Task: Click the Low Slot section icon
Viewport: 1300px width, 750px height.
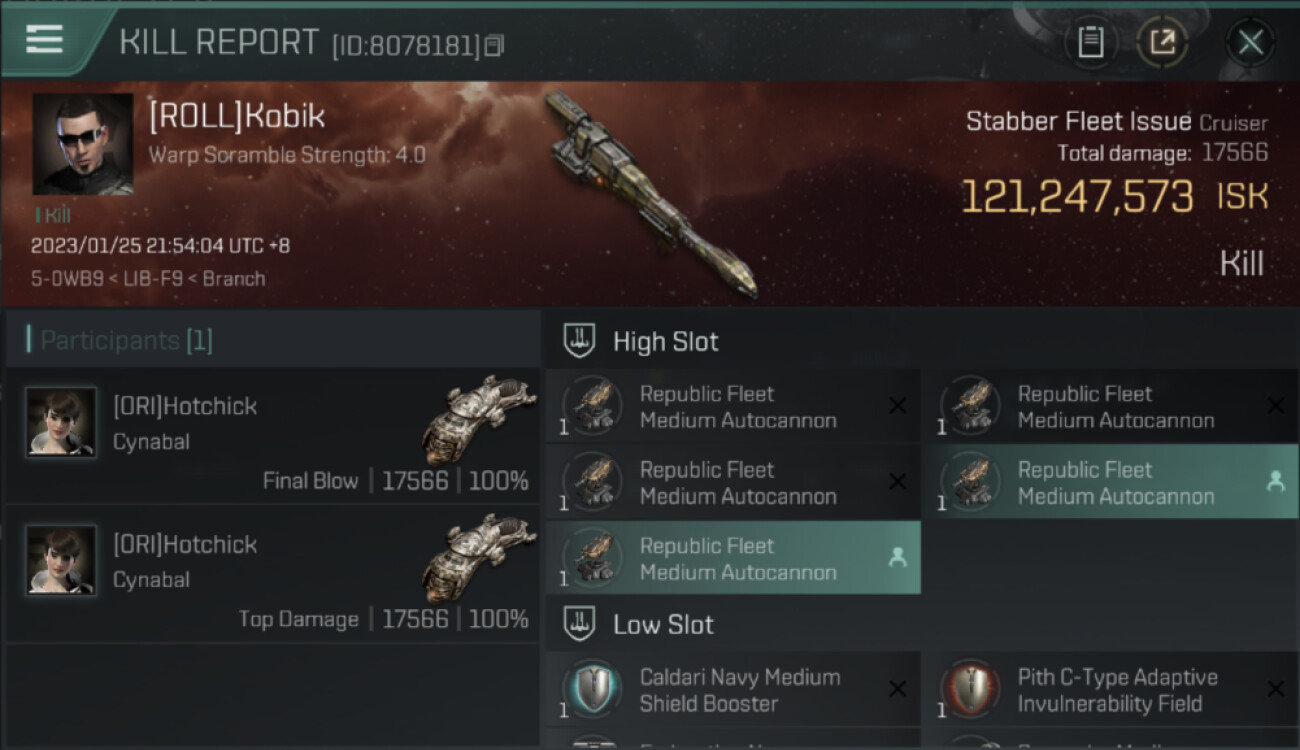Action: tap(580, 625)
